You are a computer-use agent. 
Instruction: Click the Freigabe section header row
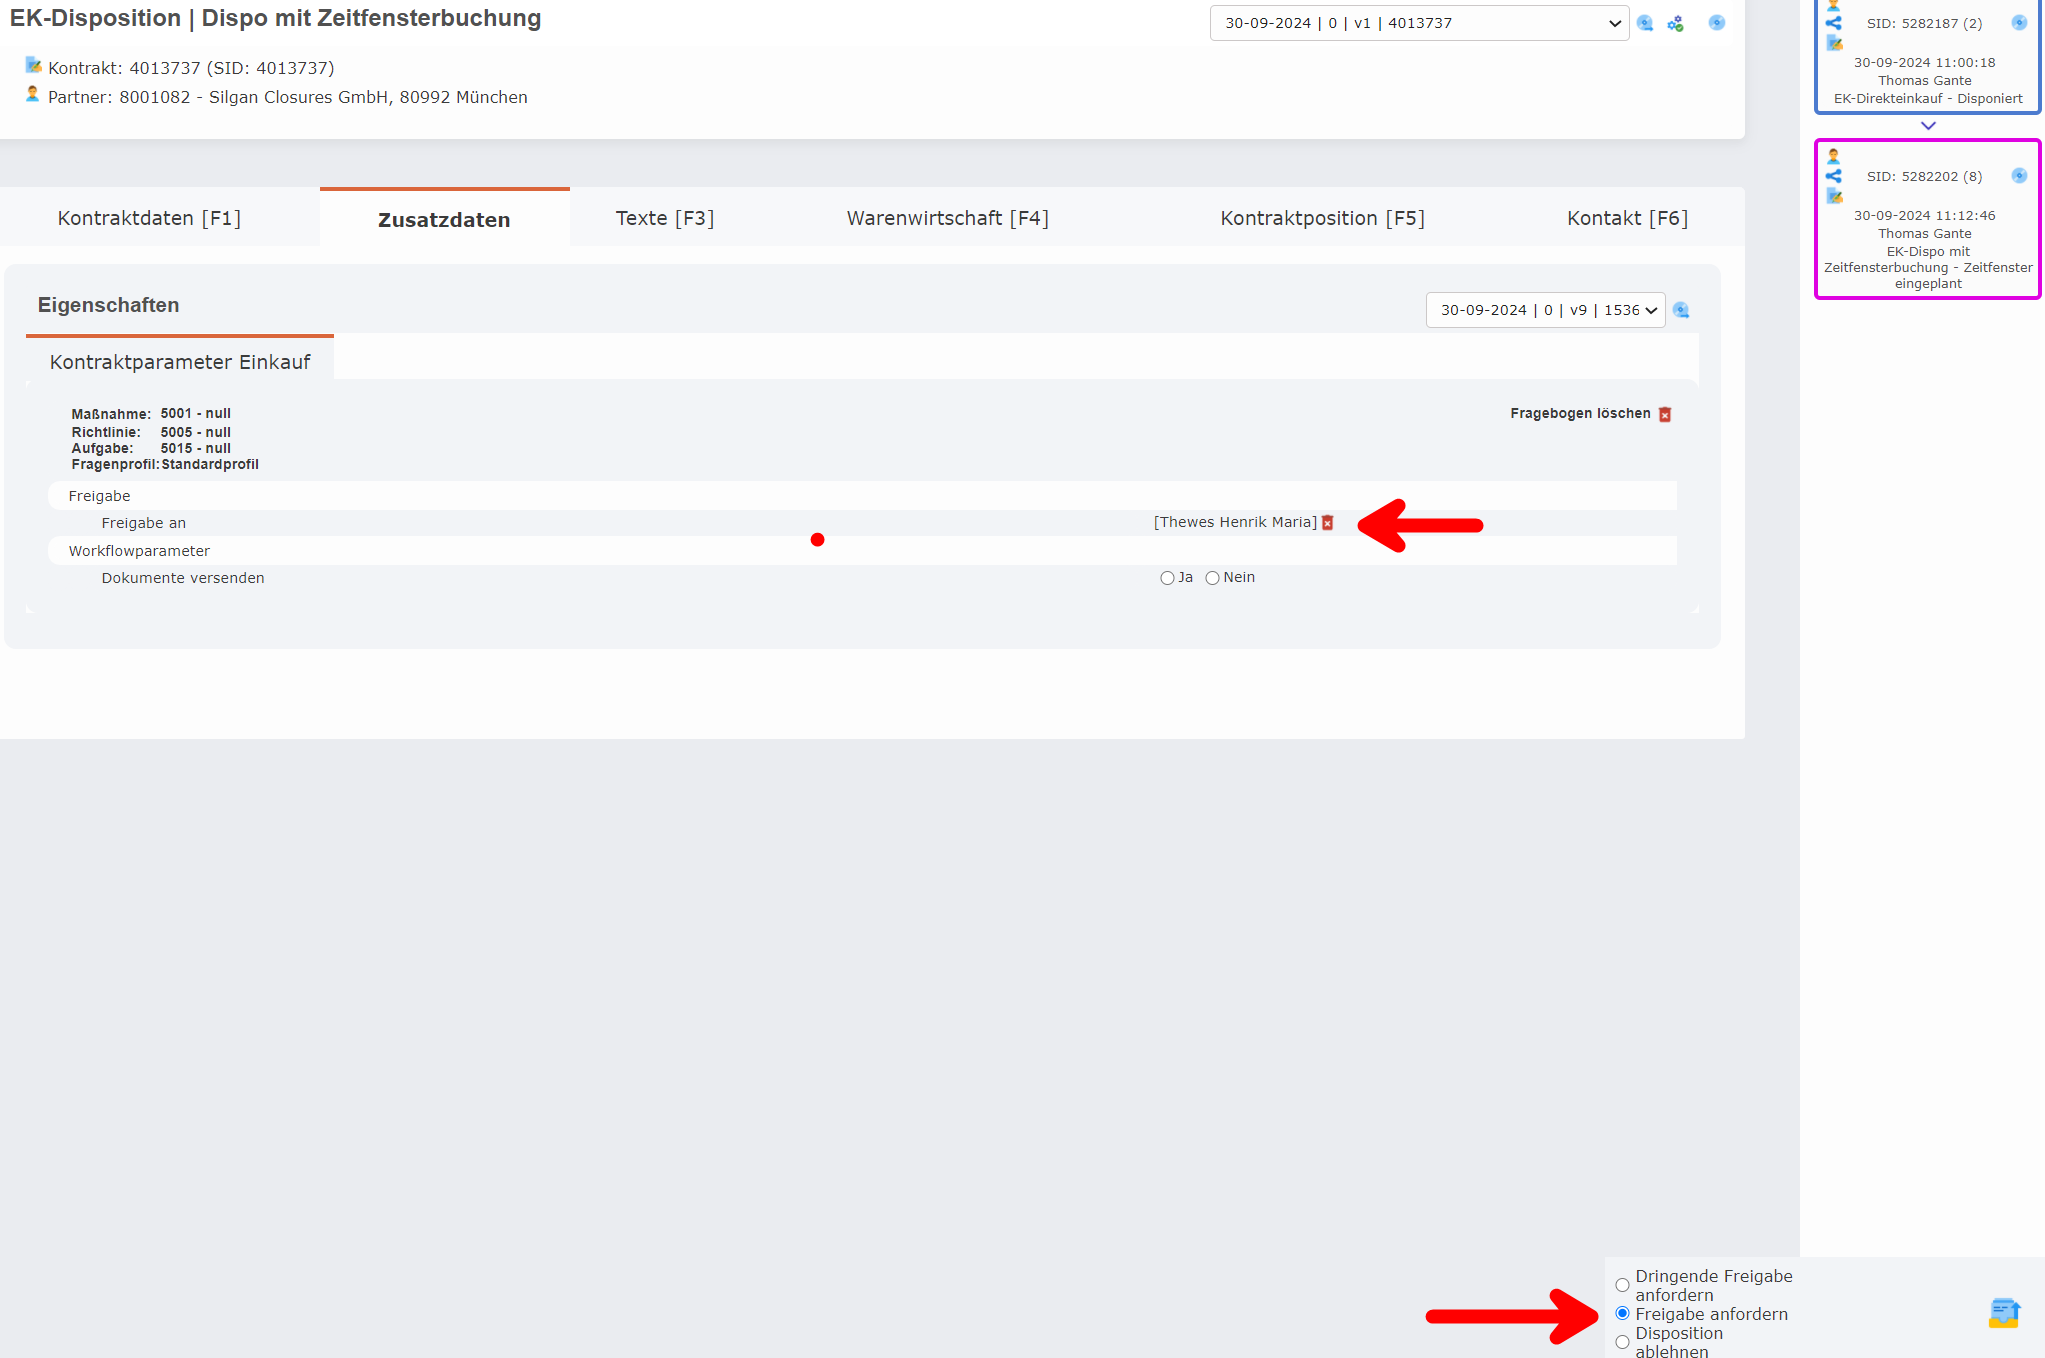(100, 496)
